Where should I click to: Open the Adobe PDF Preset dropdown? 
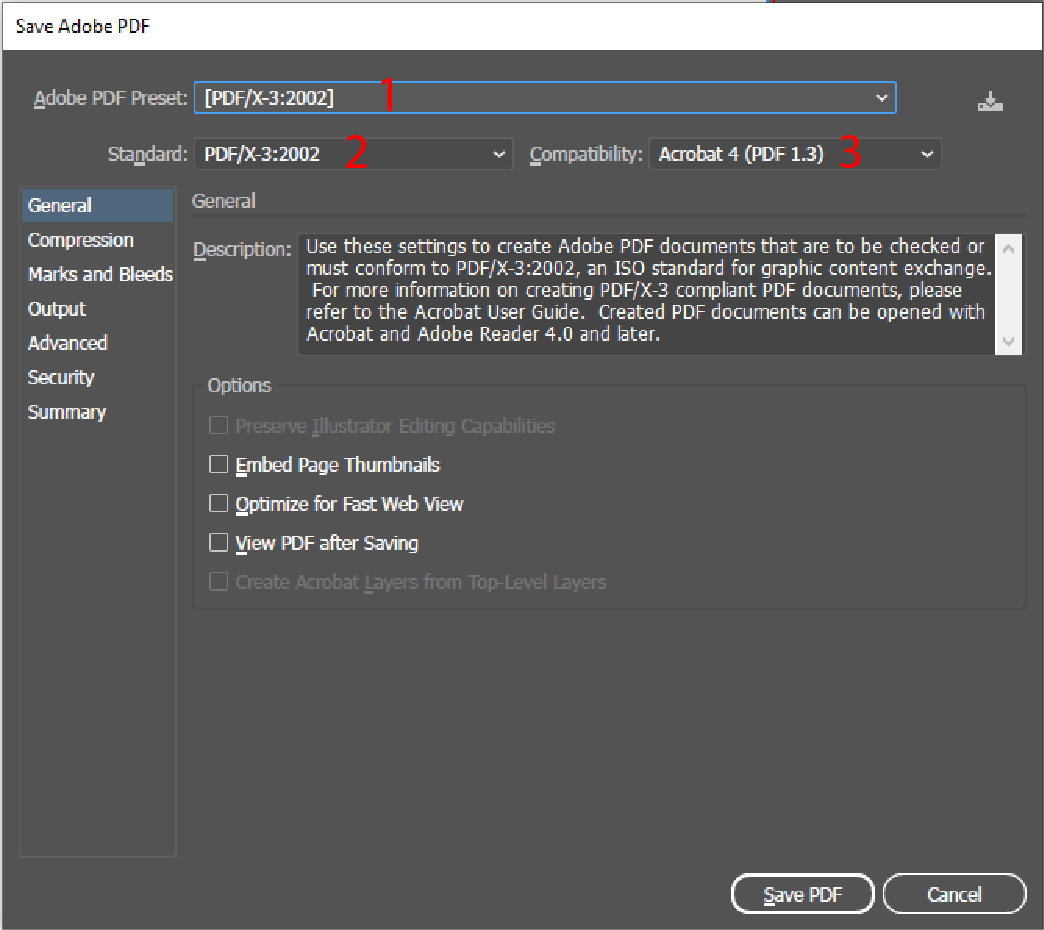coord(544,98)
